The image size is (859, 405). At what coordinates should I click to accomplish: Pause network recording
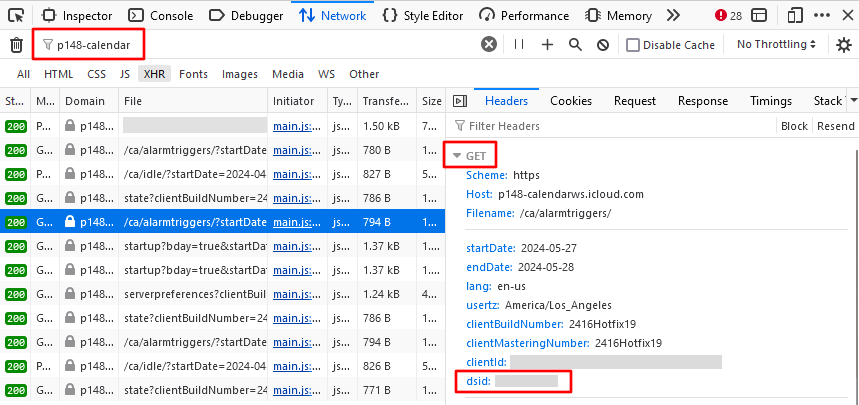point(519,44)
